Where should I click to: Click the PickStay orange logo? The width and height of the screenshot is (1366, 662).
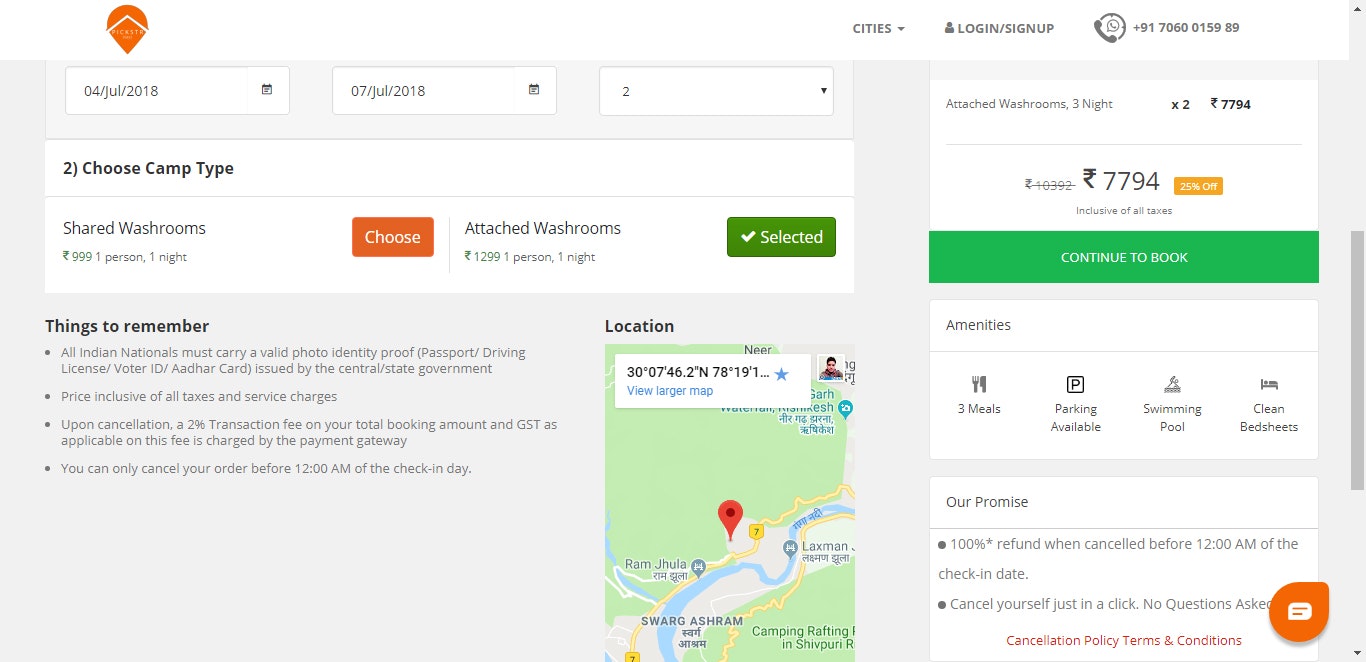[127, 29]
